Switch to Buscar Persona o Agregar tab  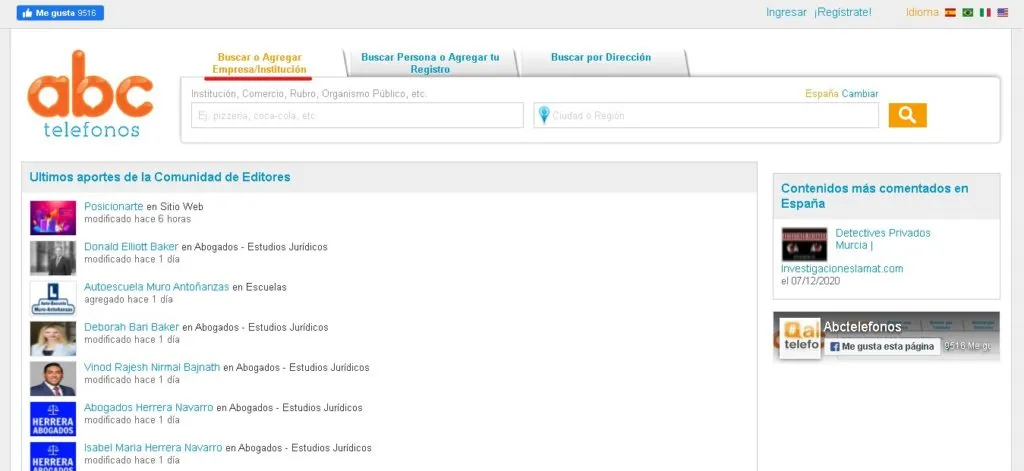[x=430, y=63]
